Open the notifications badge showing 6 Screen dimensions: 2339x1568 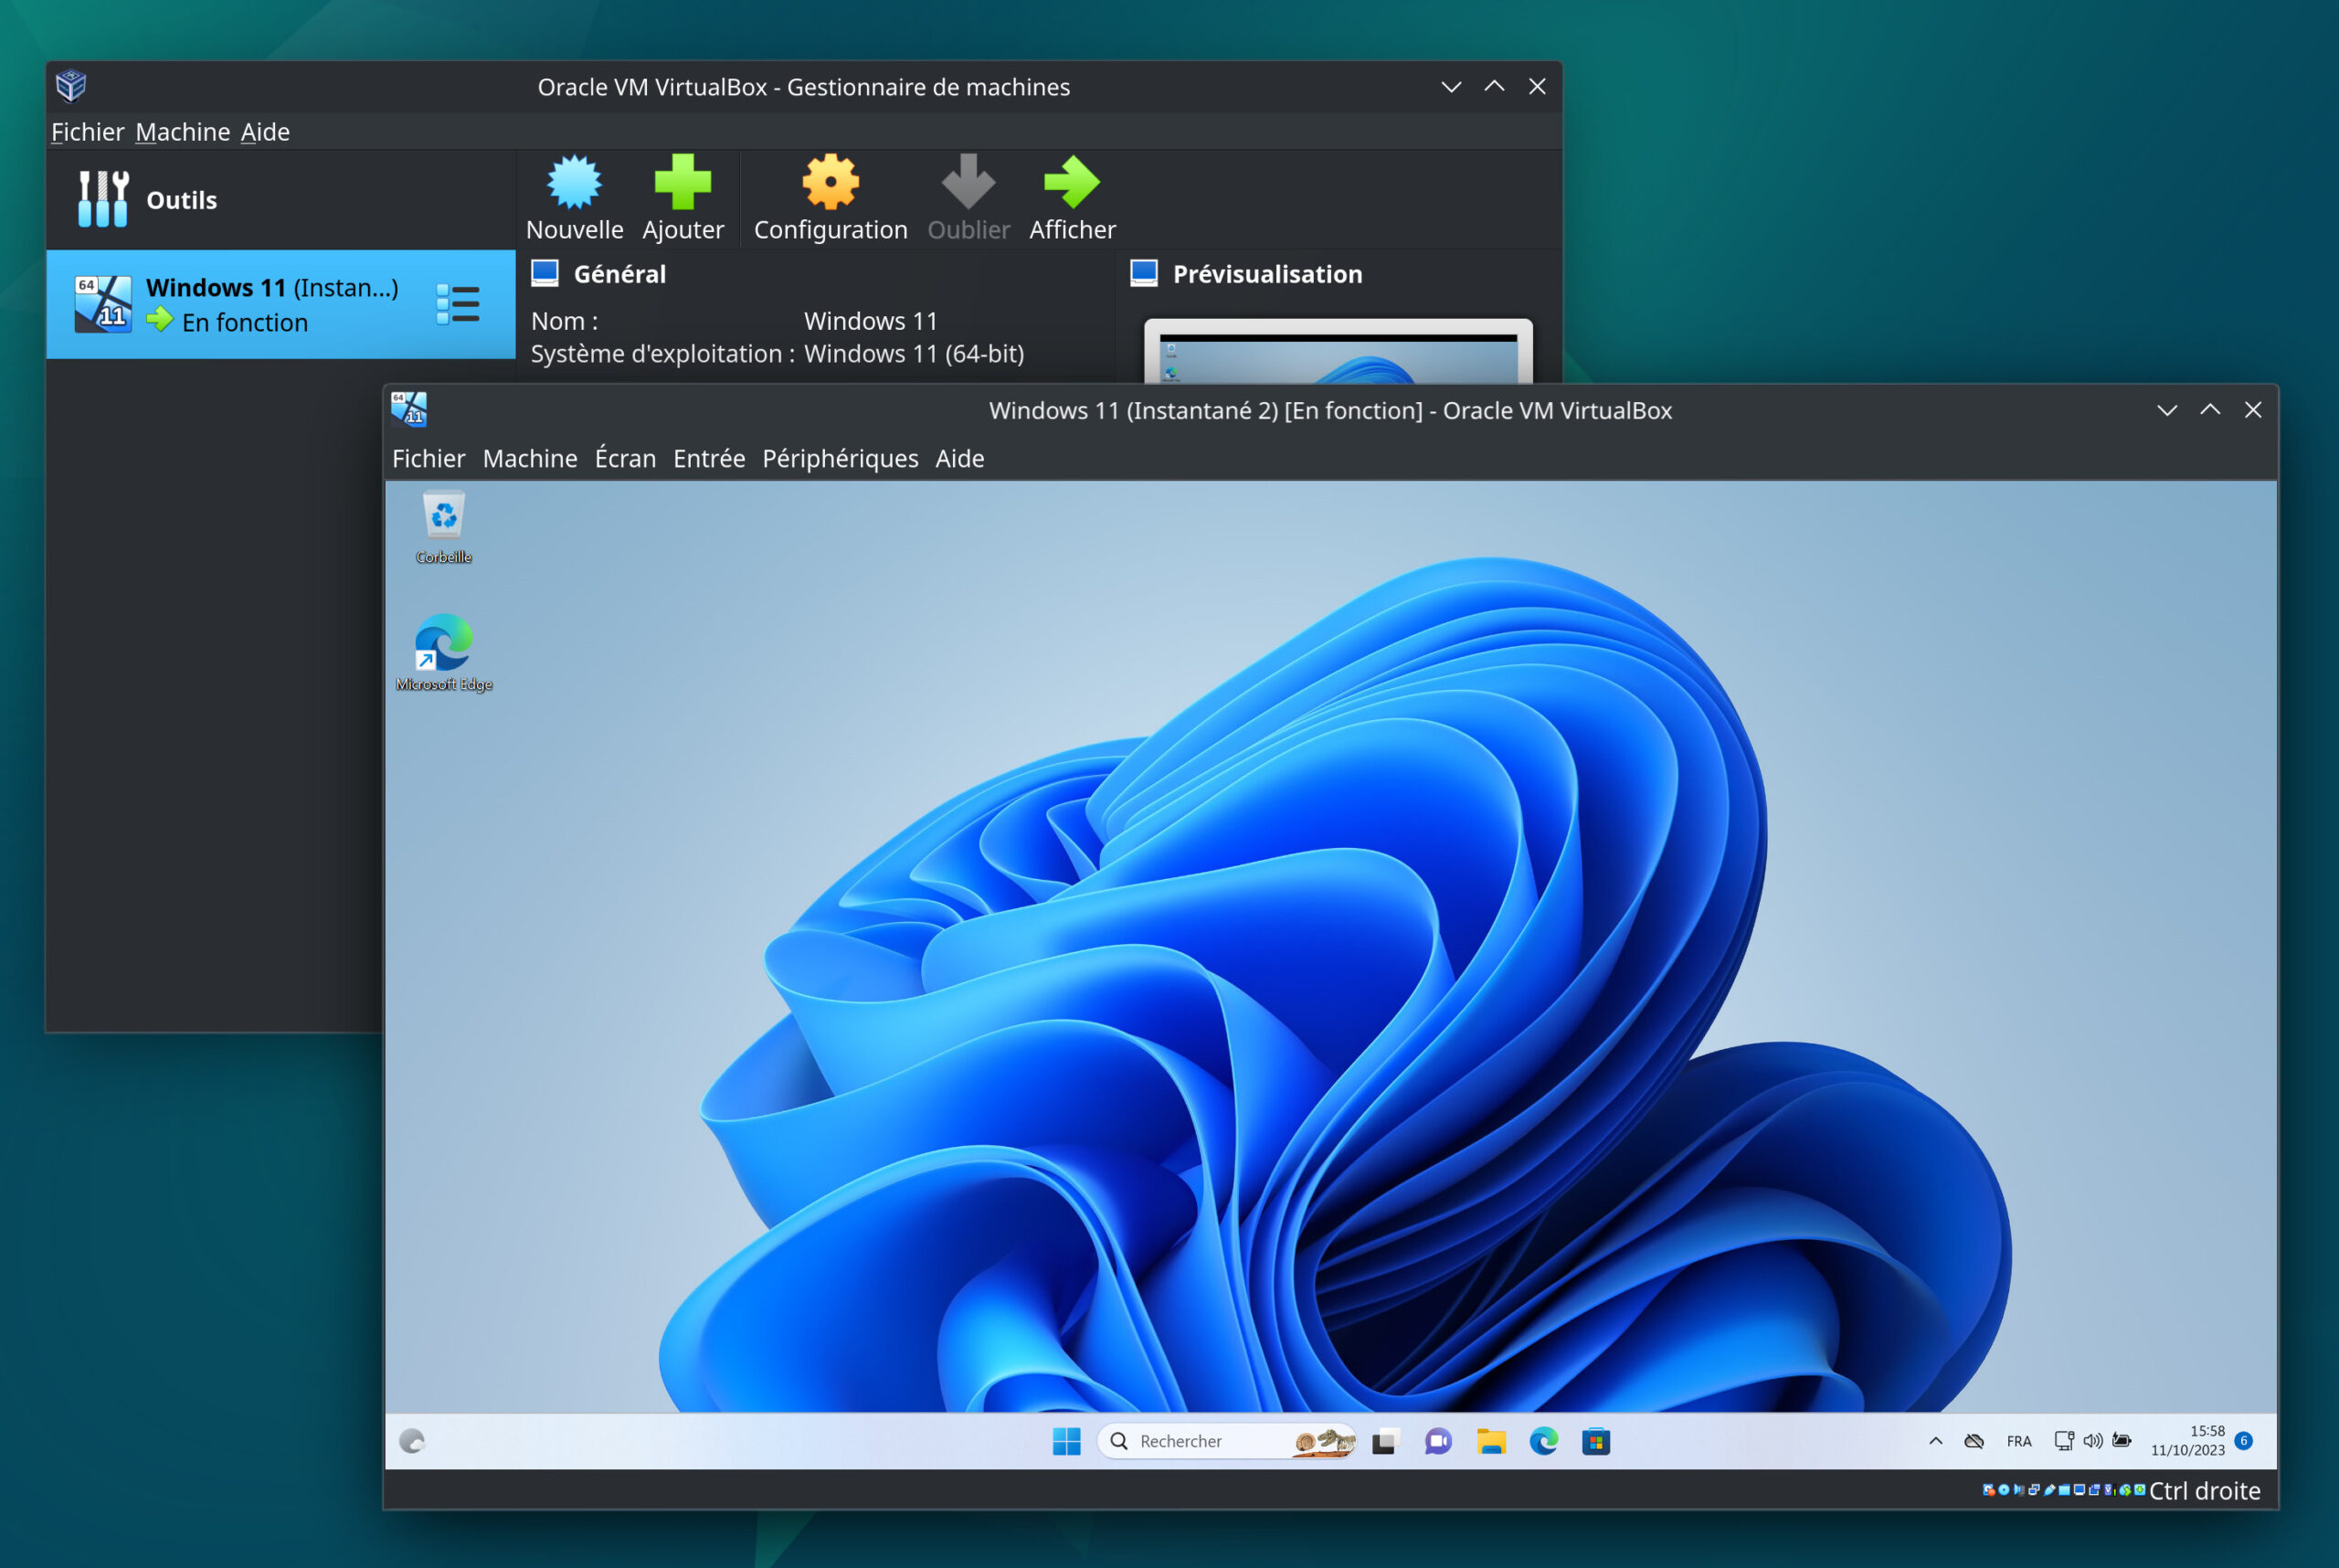click(2244, 1441)
